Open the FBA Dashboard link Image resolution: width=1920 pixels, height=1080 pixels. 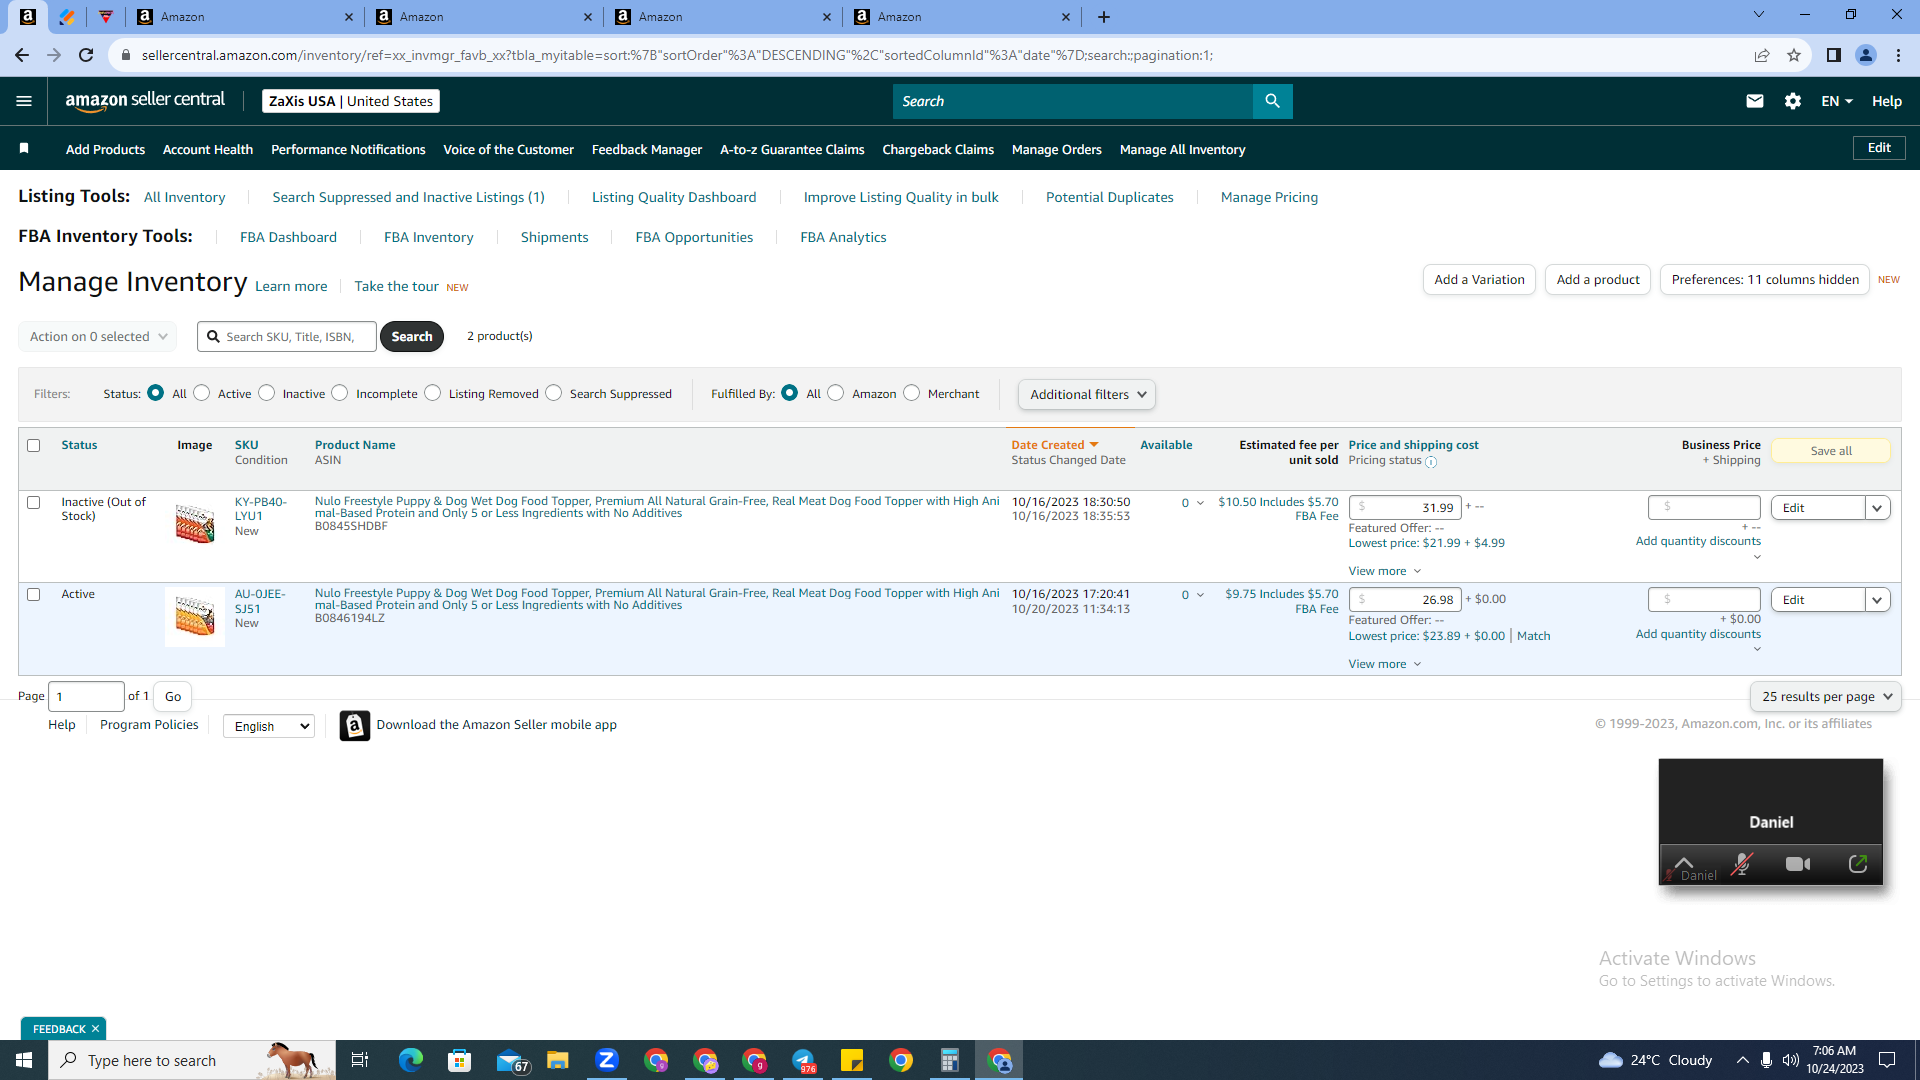(x=288, y=238)
